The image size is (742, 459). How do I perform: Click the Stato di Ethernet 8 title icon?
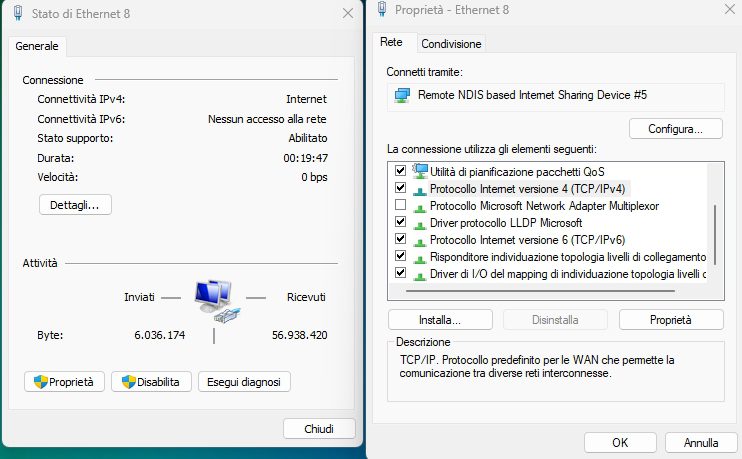tap(18, 13)
